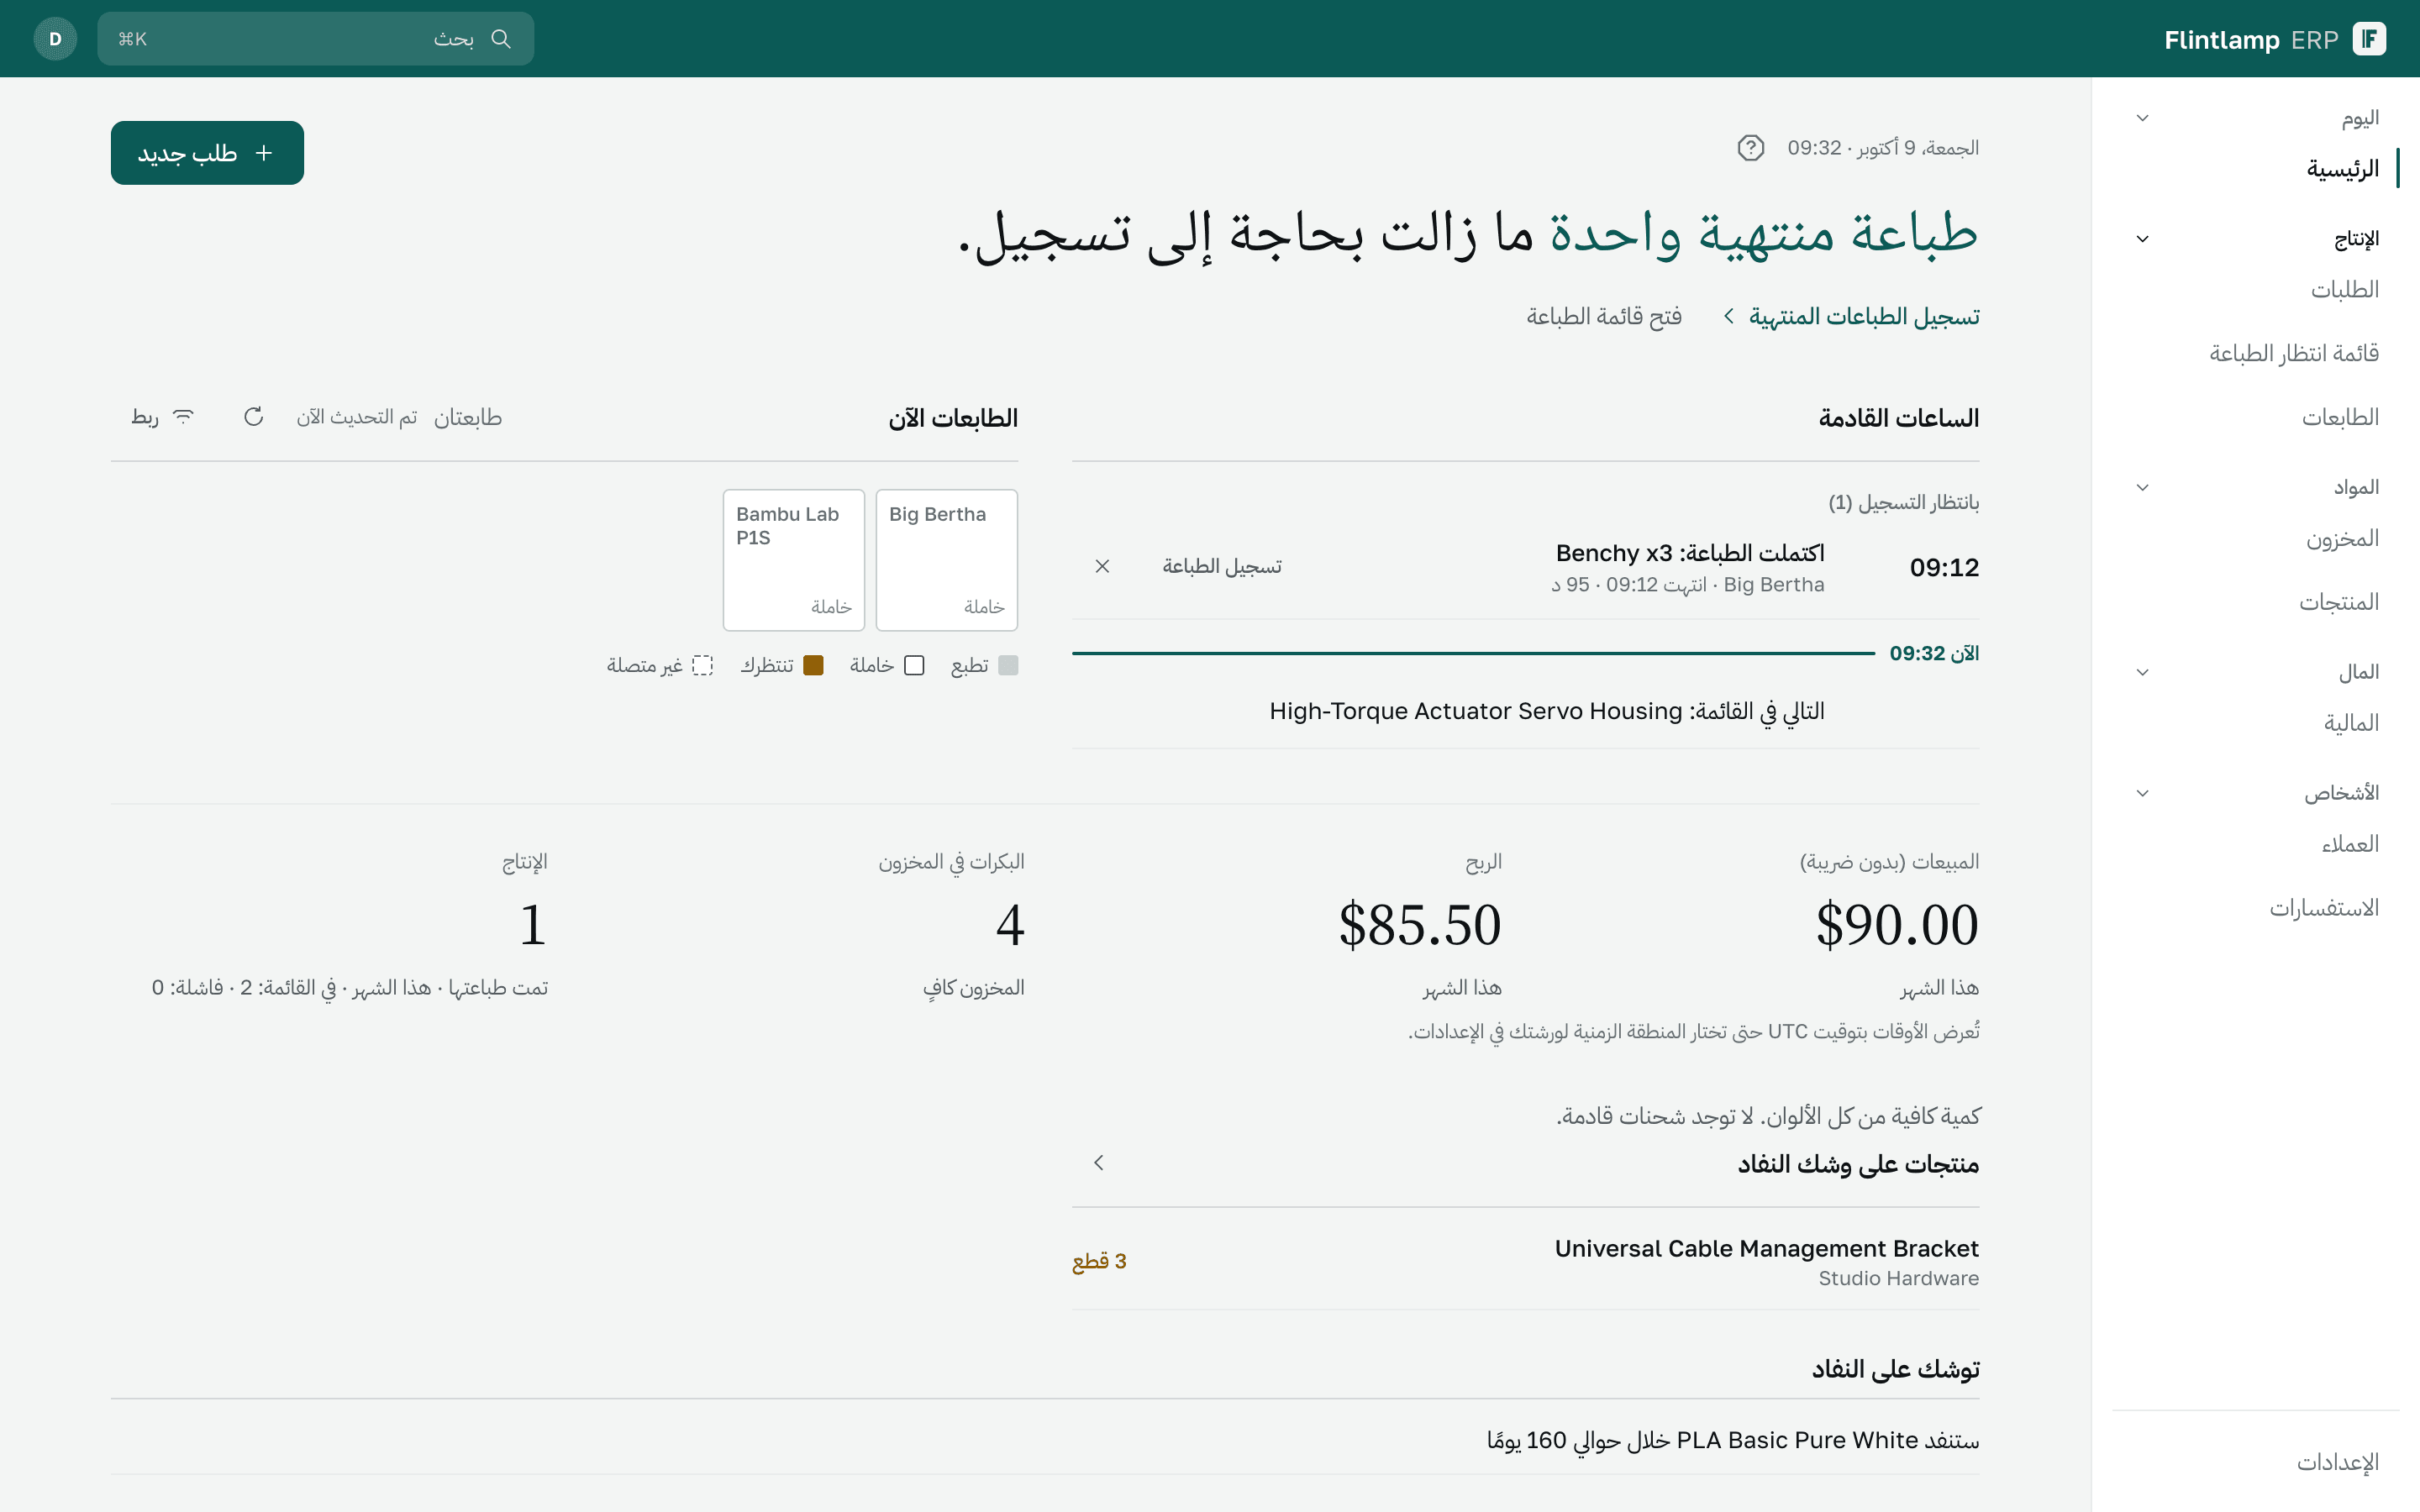Click the تطبع gray legend swatch
Screen dimensions: 2420x1512
click(1008, 666)
